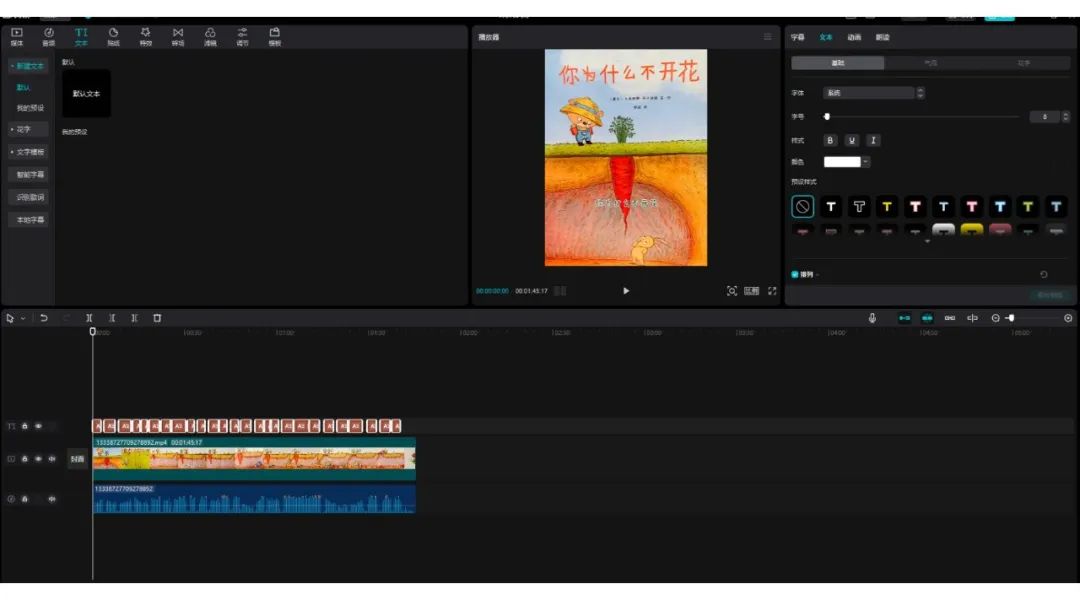Toggle the main track magnet snapping
Screen dimensions: 1080x600
pyautogui.click(x=904, y=318)
